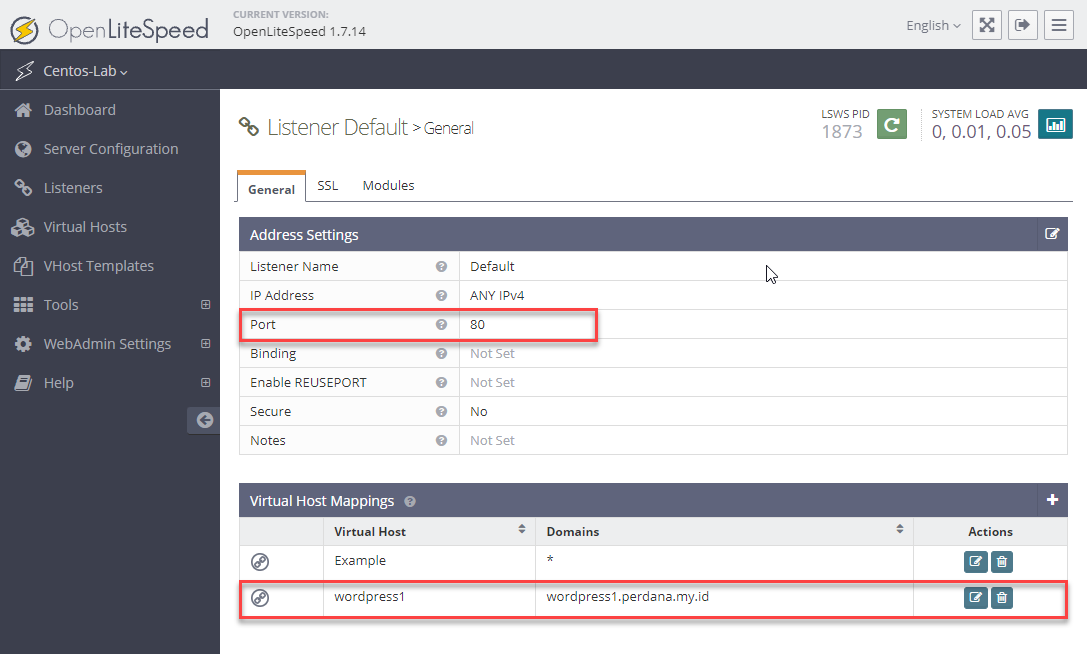Show help for Listener Name
Screen dimensions: 1087x654
tap(441, 266)
